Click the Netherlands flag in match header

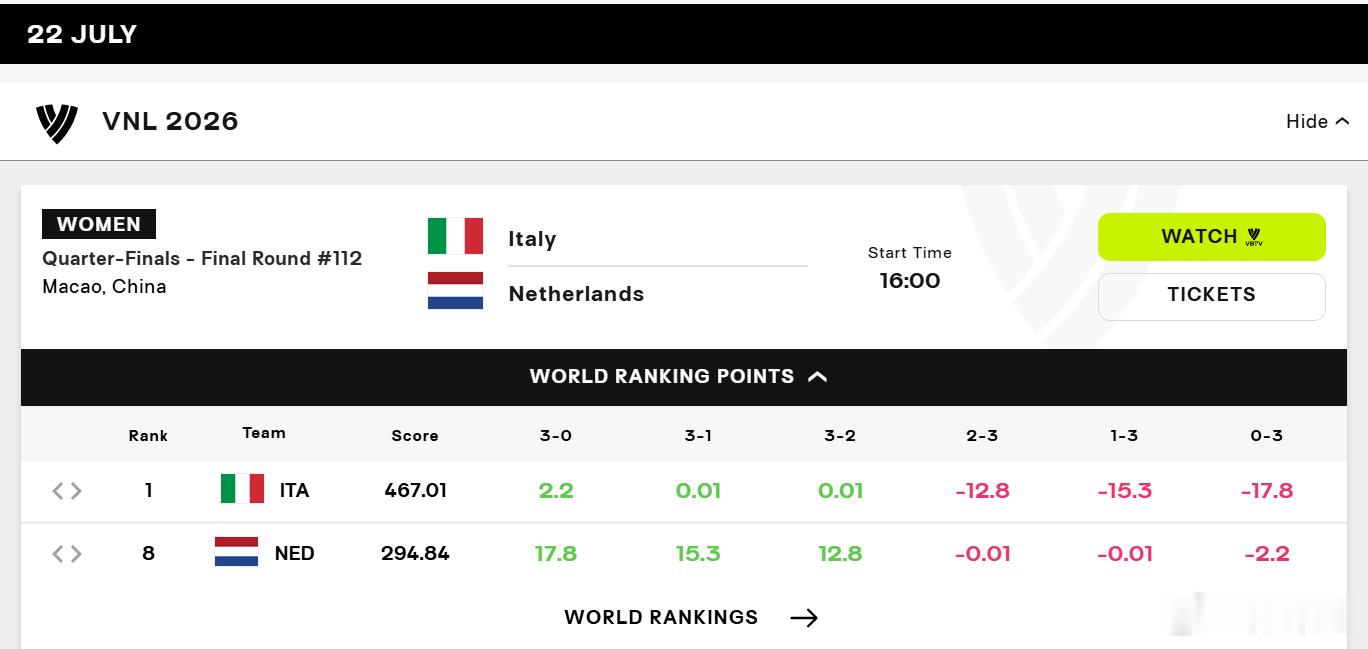(455, 291)
